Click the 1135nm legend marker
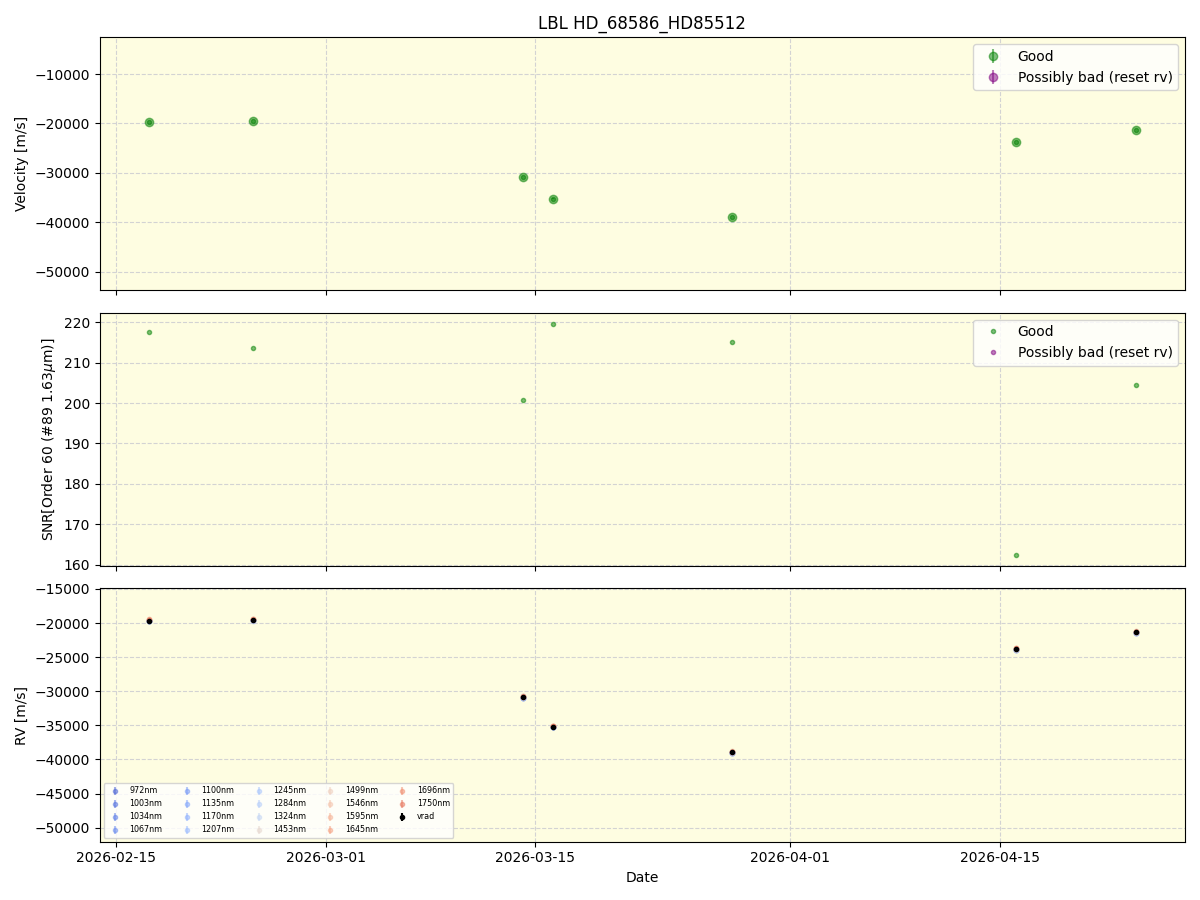The height and width of the screenshot is (900, 1200). point(187,804)
